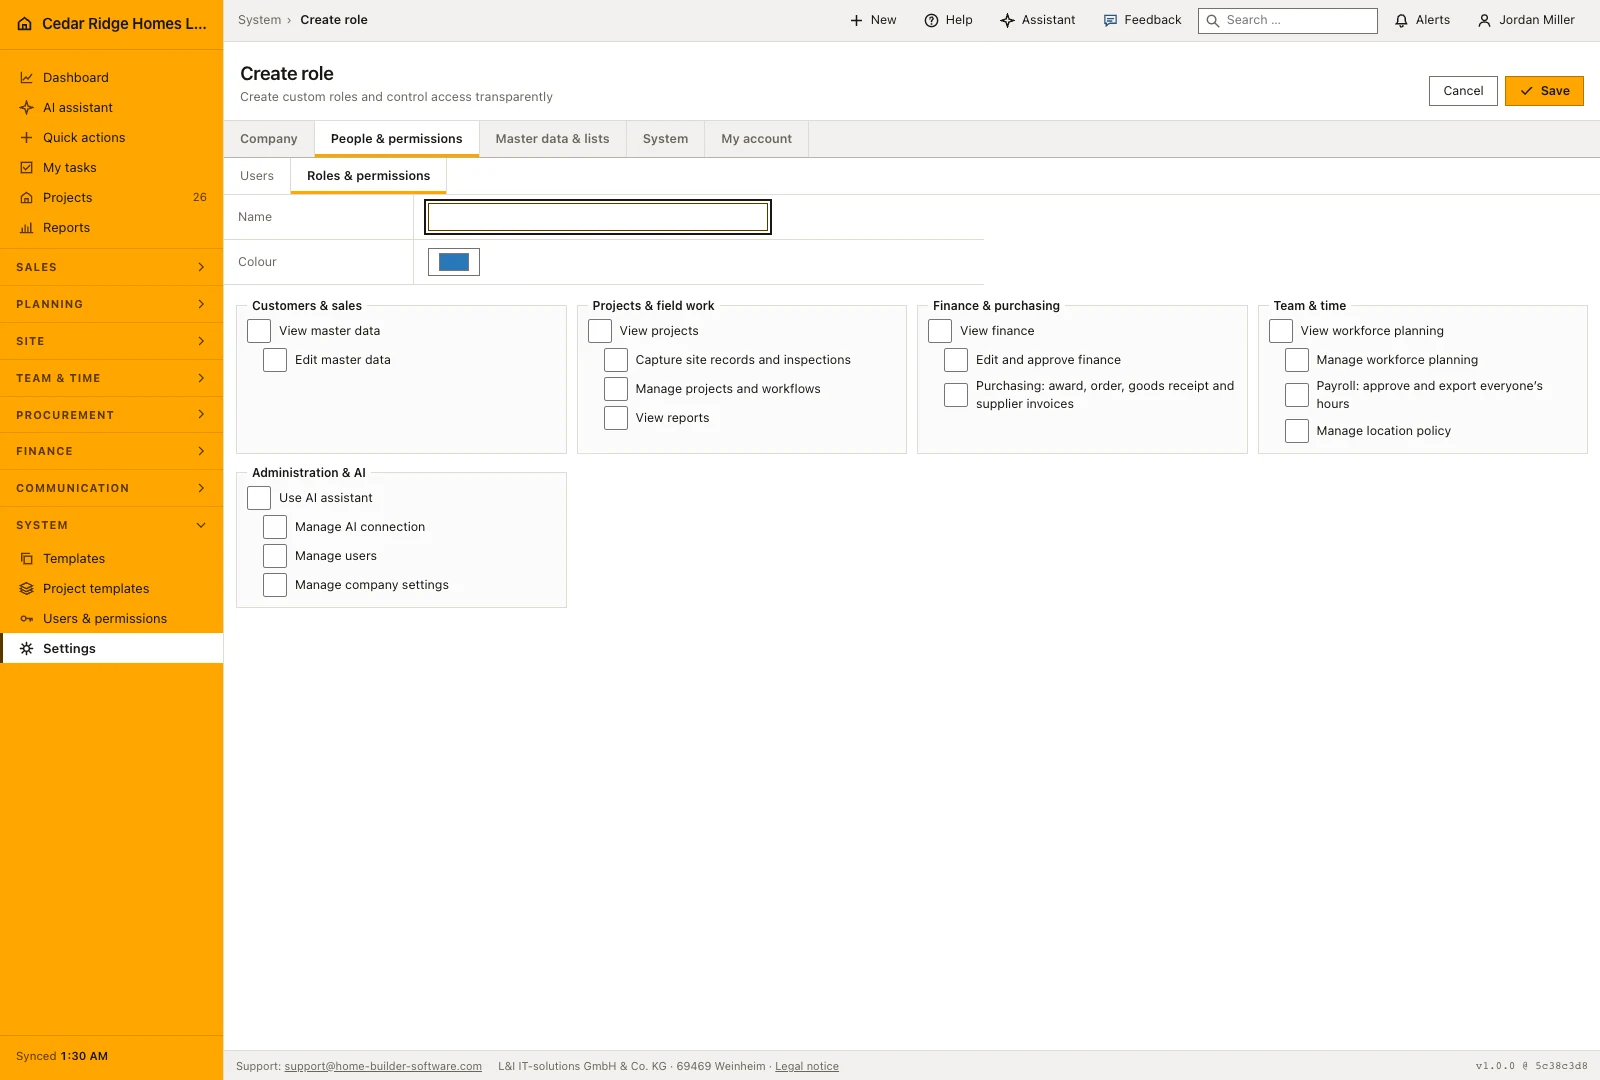The width and height of the screenshot is (1600, 1080).
Task: Expand the SALES sidebar section
Action: tap(111, 267)
